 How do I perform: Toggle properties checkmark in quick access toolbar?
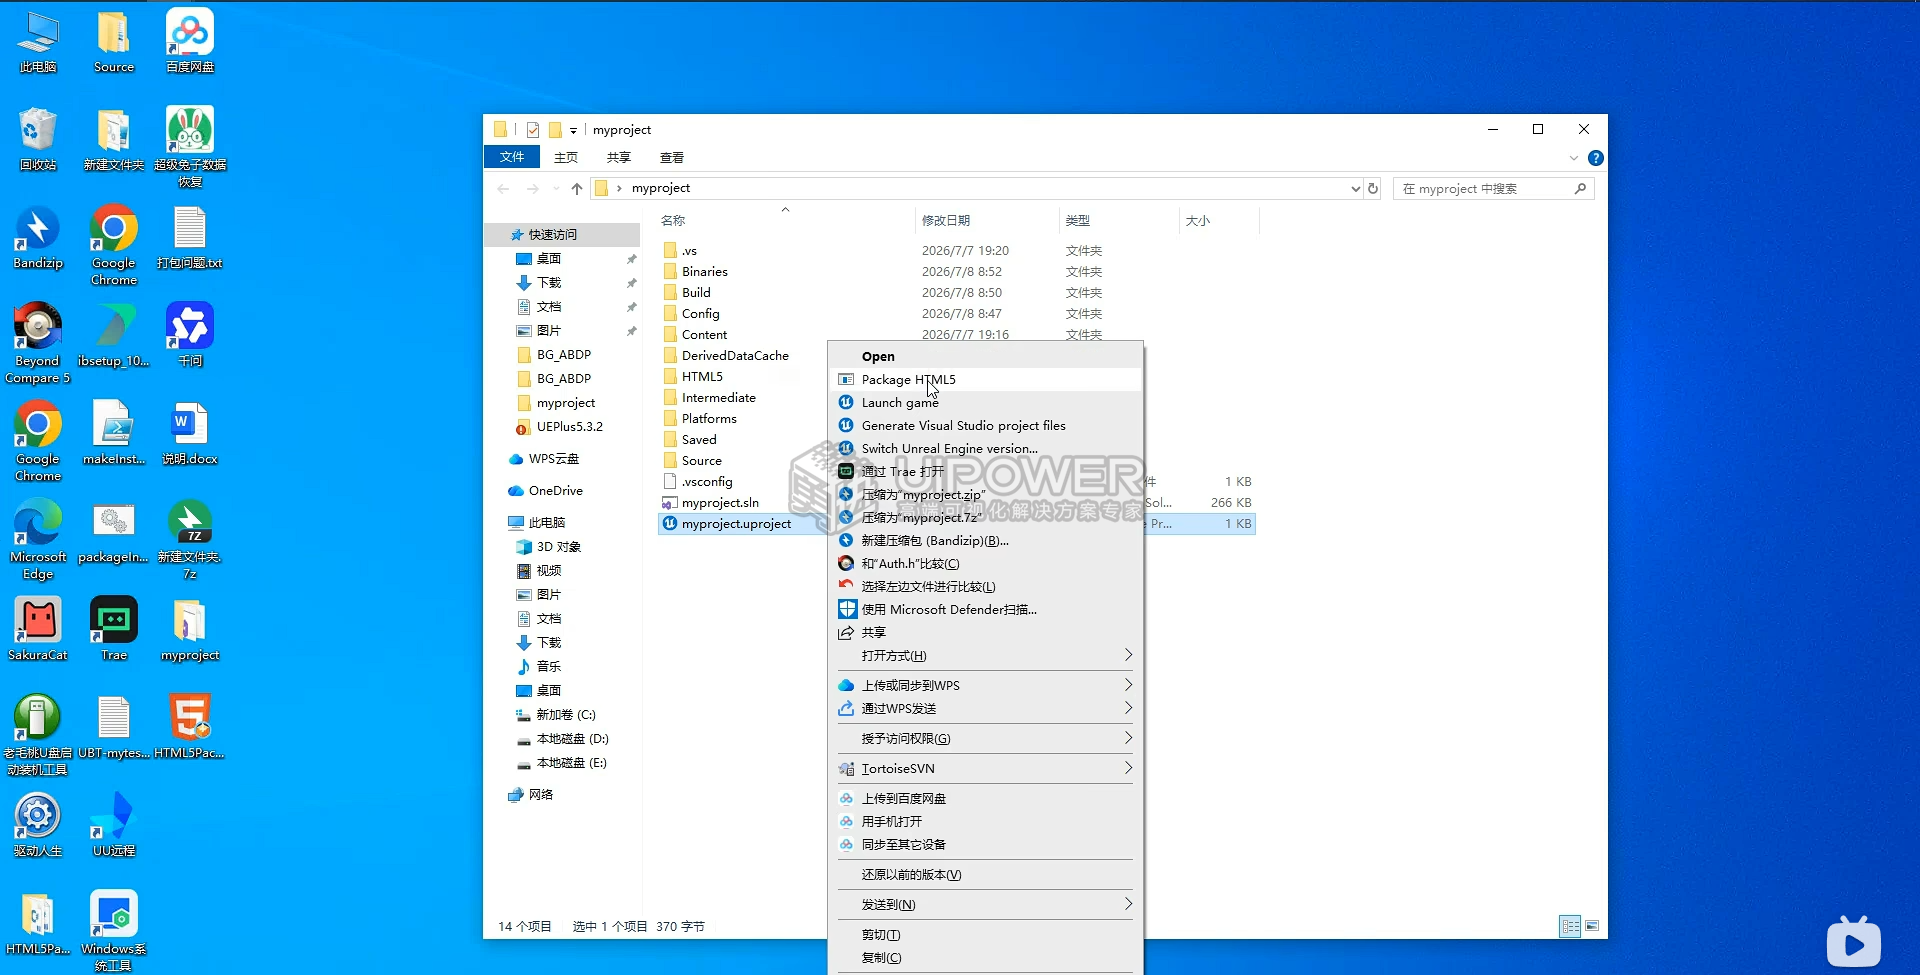[x=533, y=130]
